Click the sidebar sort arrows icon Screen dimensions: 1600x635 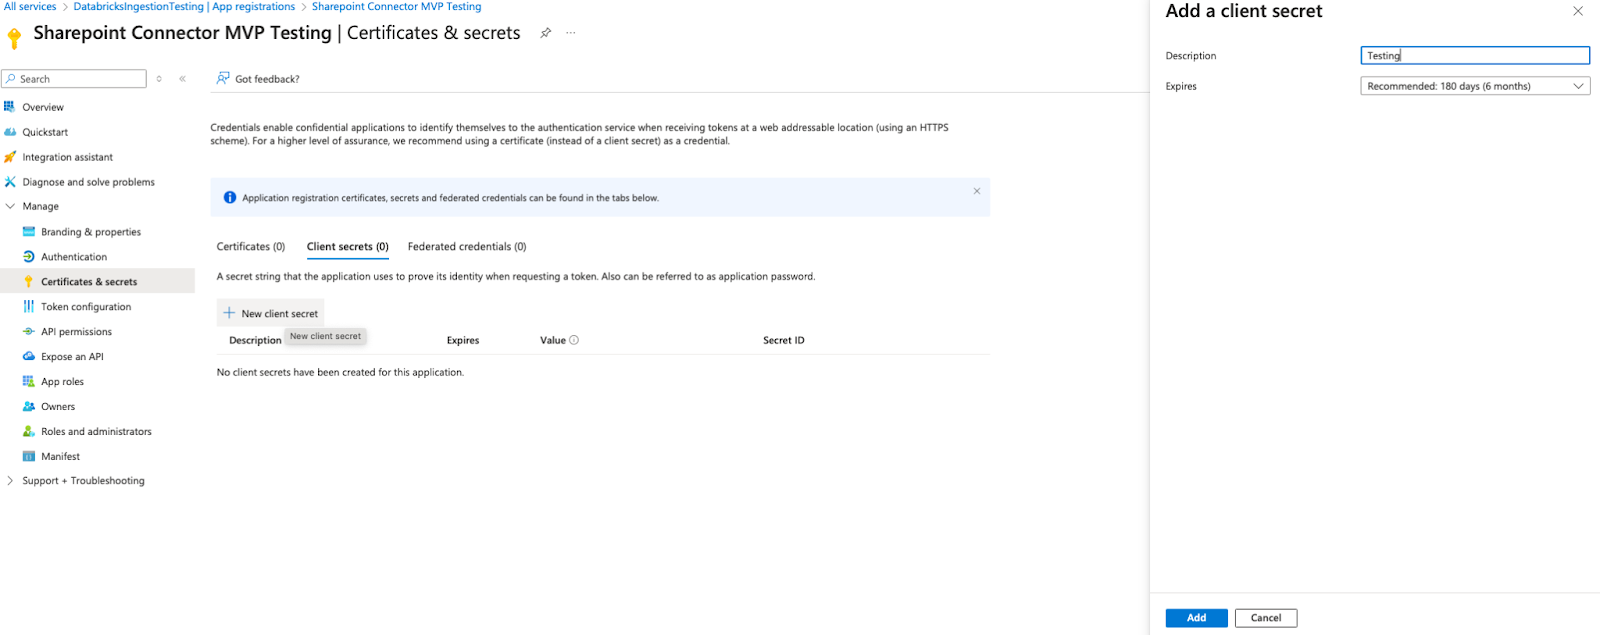(x=159, y=79)
